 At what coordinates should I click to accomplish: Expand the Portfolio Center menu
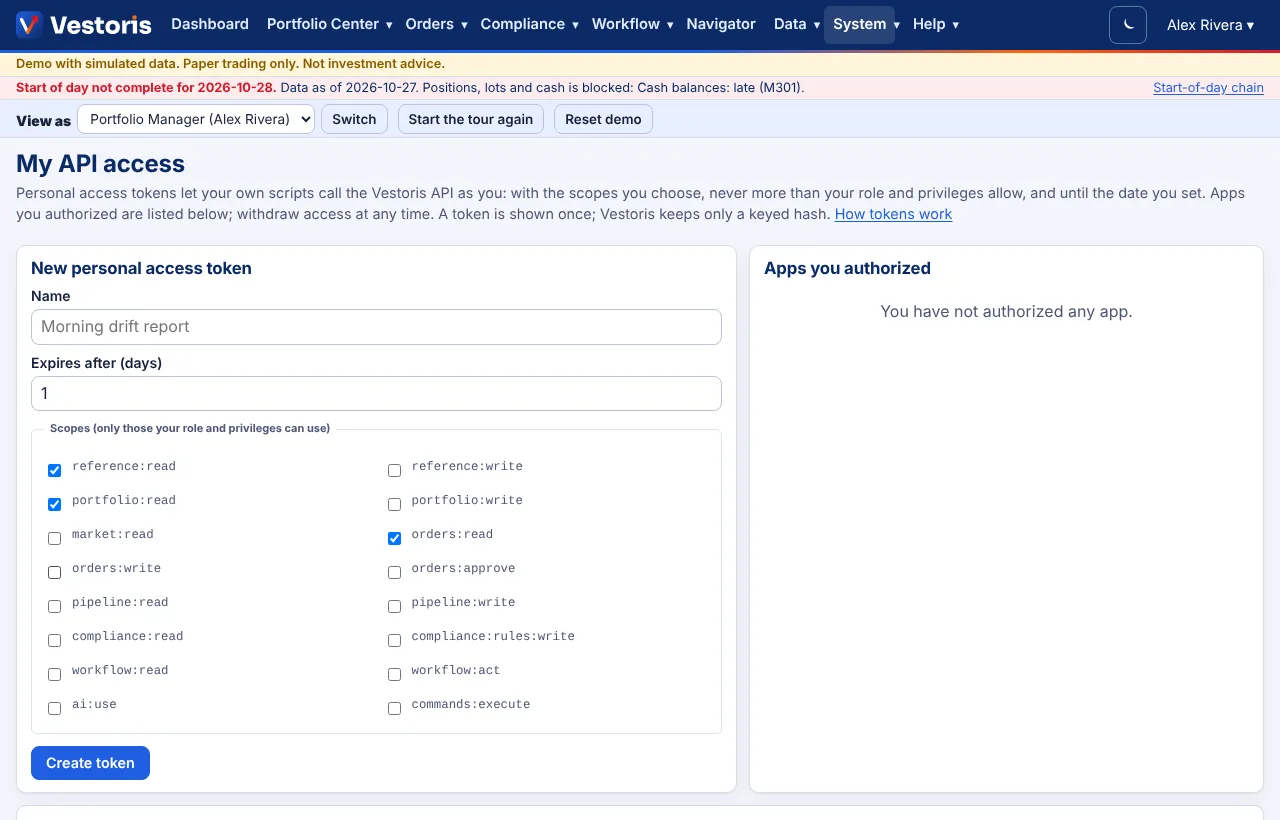tap(329, 24)
